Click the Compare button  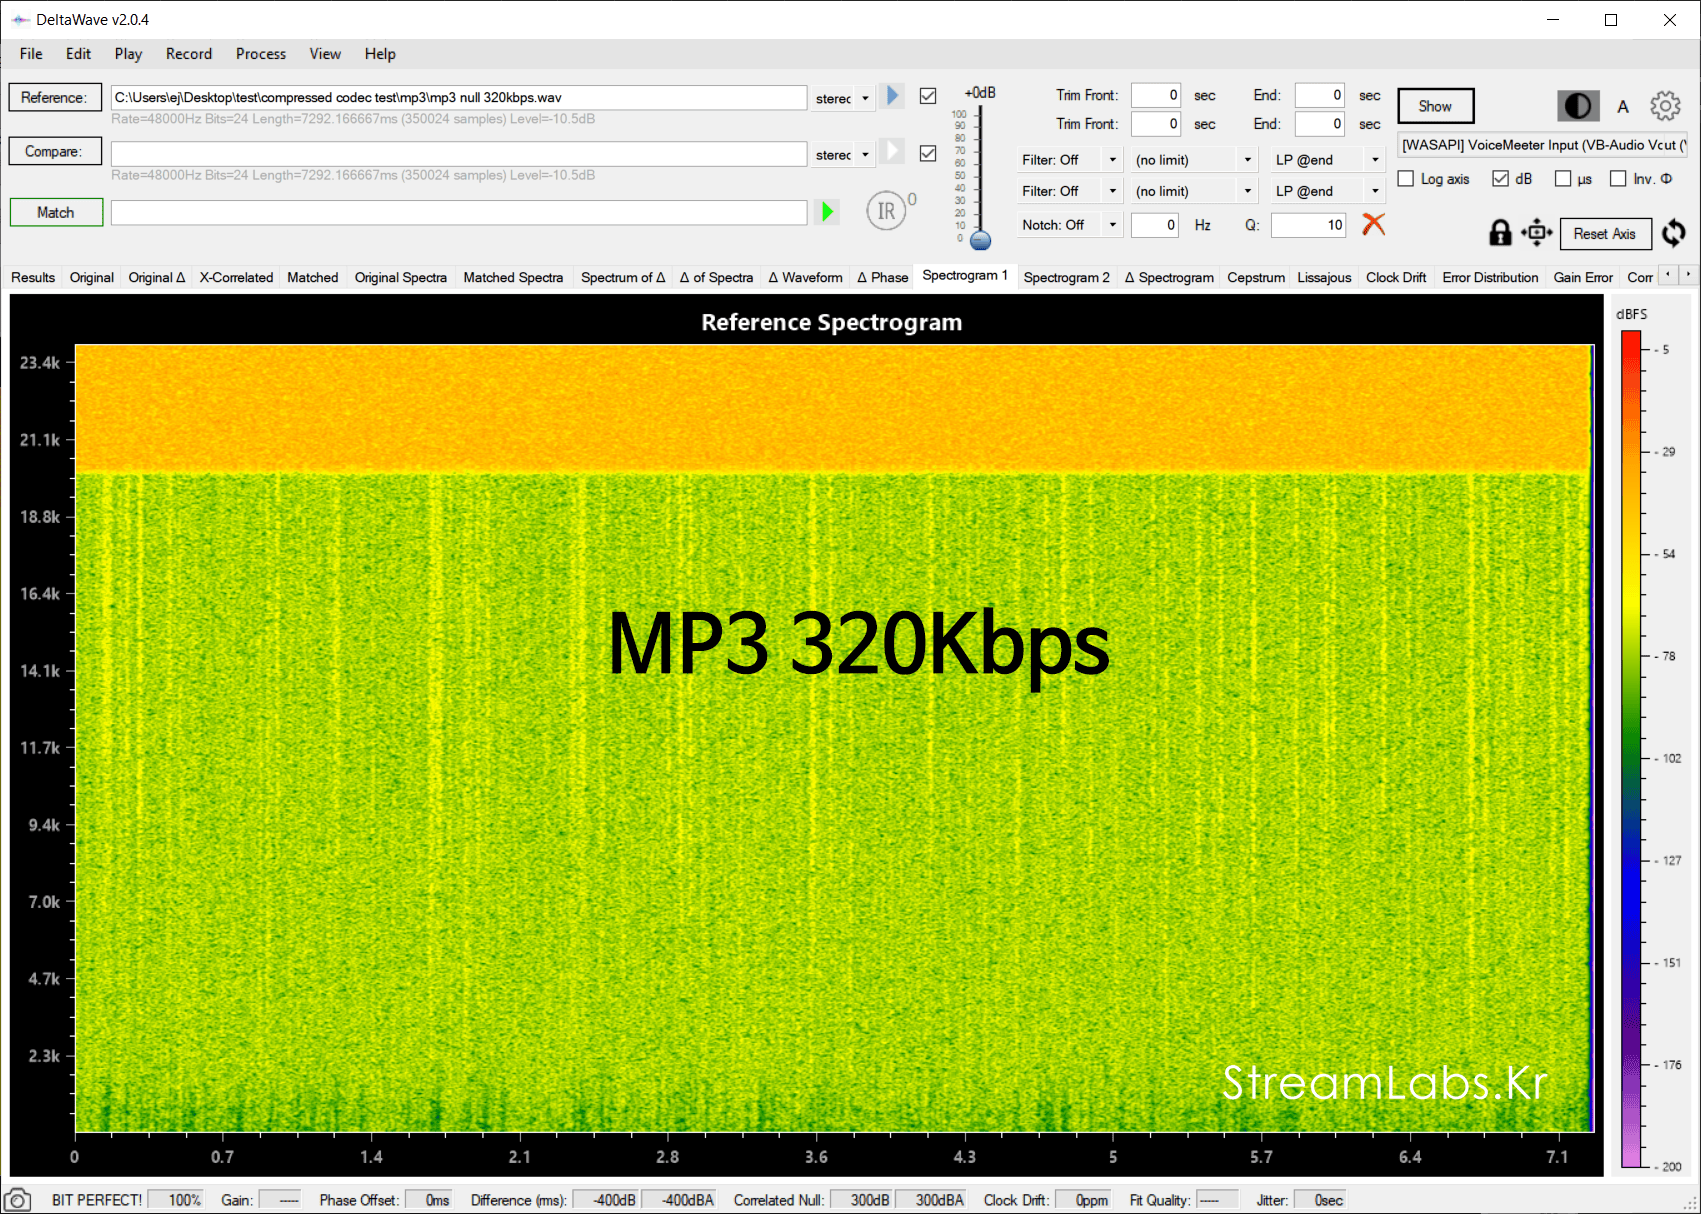[x=55, y=151]
